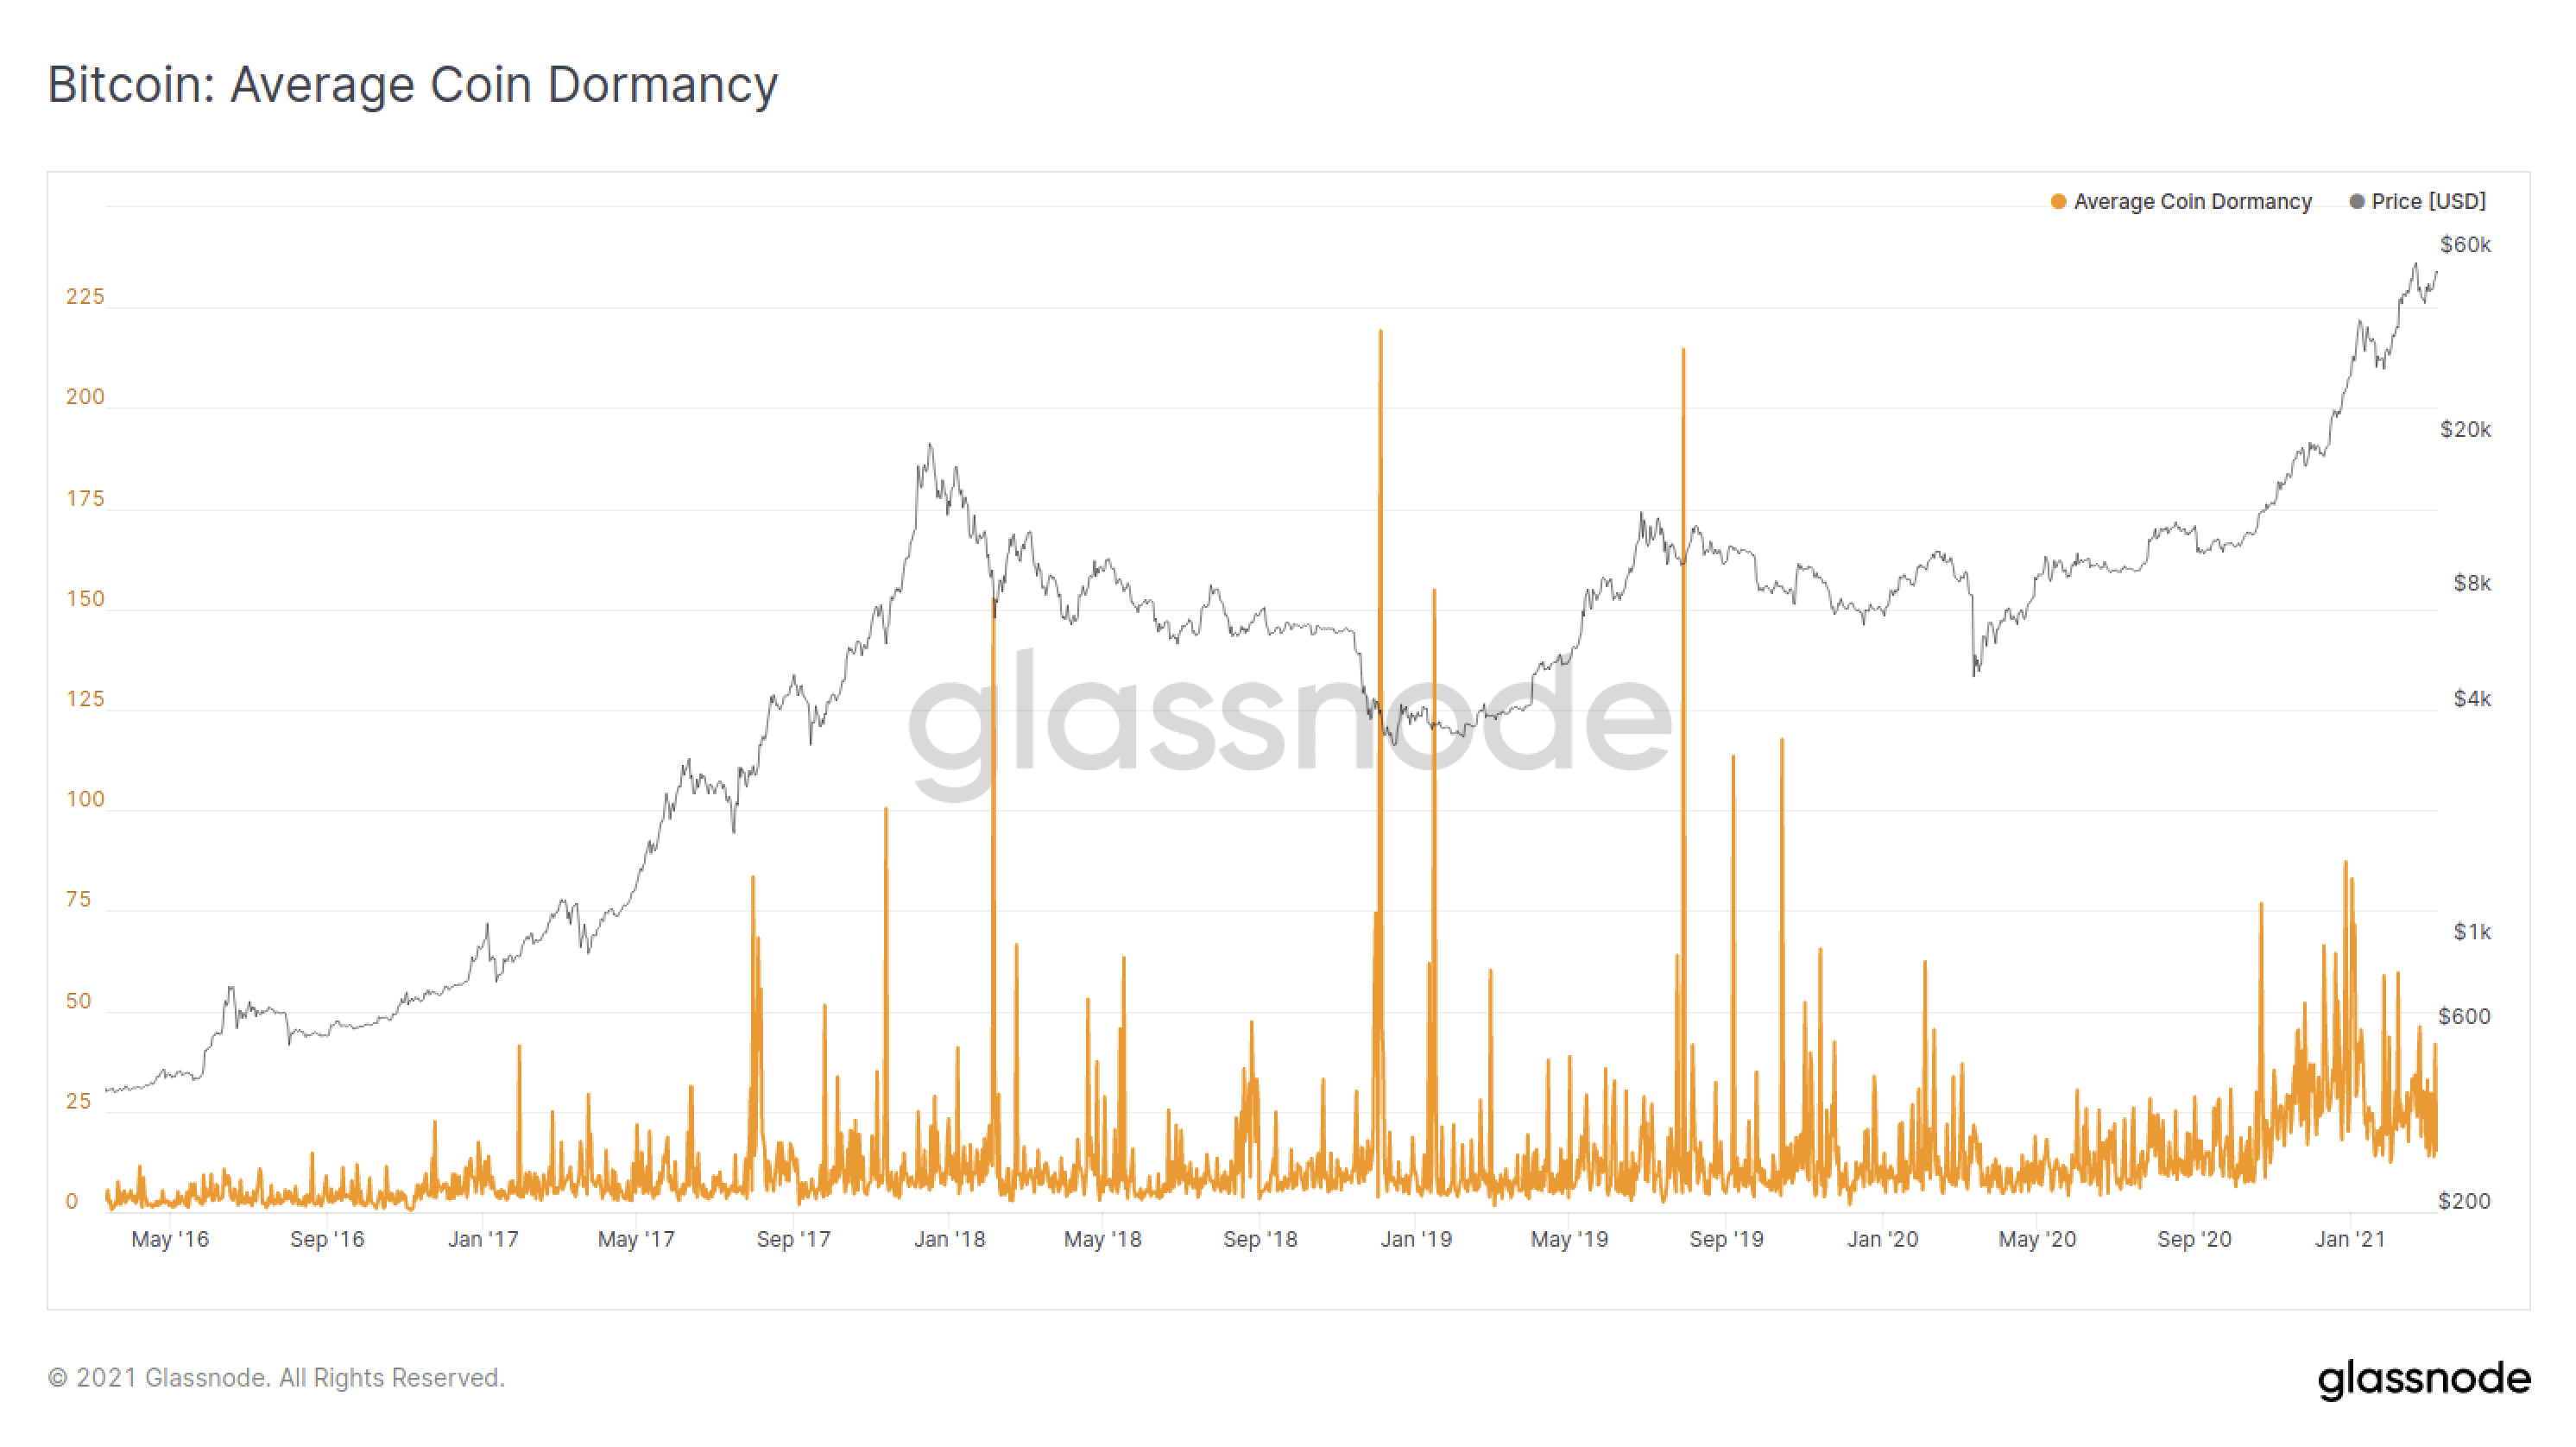Click the Jan '19 date tick label

click(x=1415, y=1239)
